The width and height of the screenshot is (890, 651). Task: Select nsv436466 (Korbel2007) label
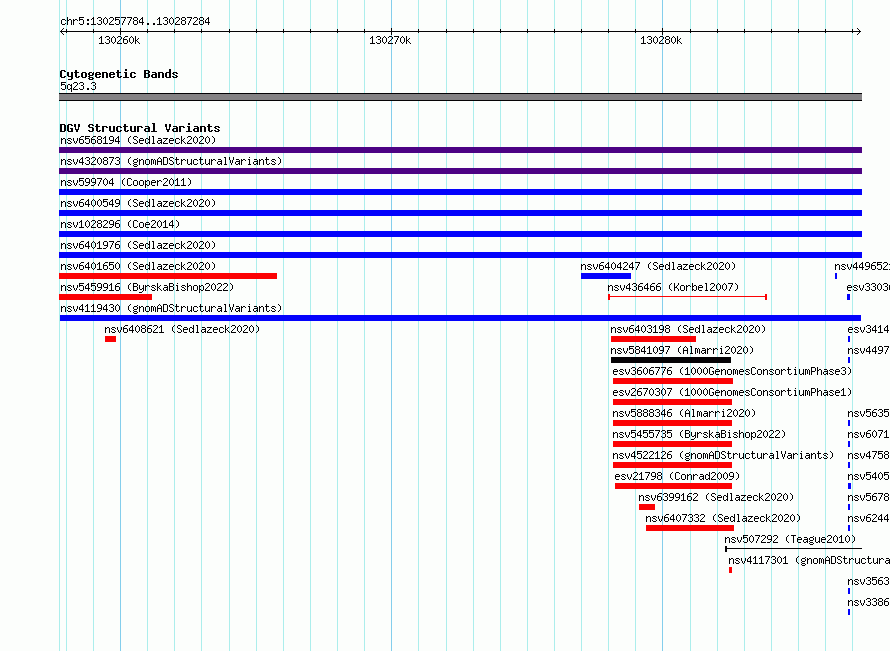[x=673, y=287]
